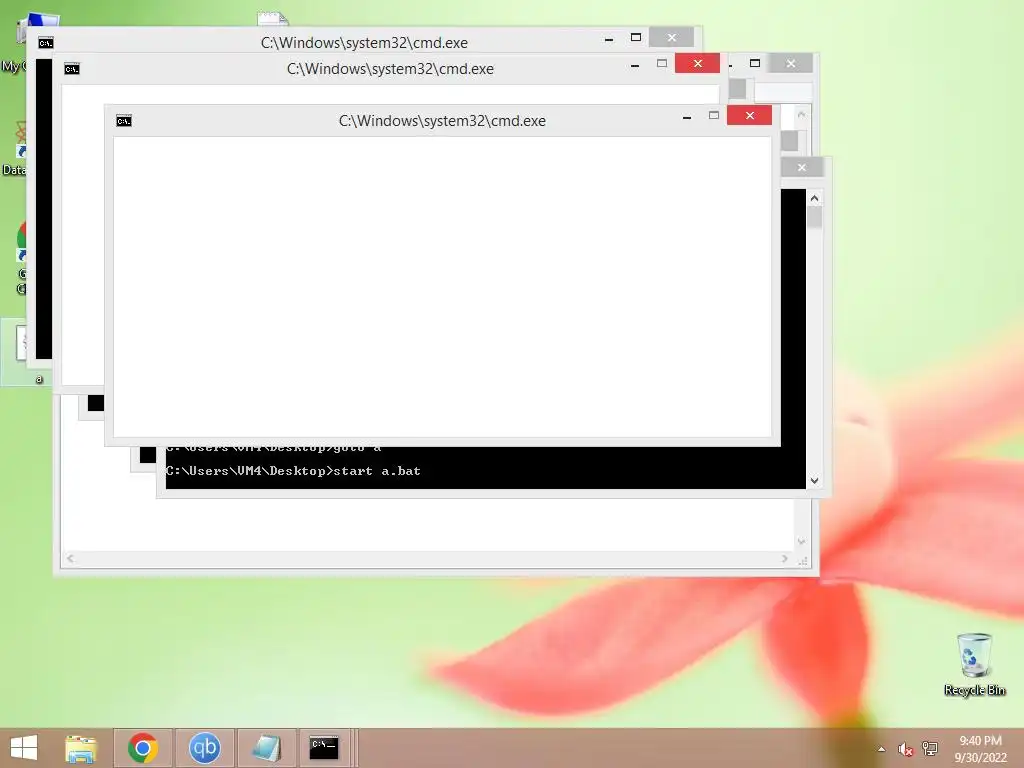This screenshot has height=768, width=1024.
Task: Click the 'start a.bat' command line text
Action: point(377,471)
